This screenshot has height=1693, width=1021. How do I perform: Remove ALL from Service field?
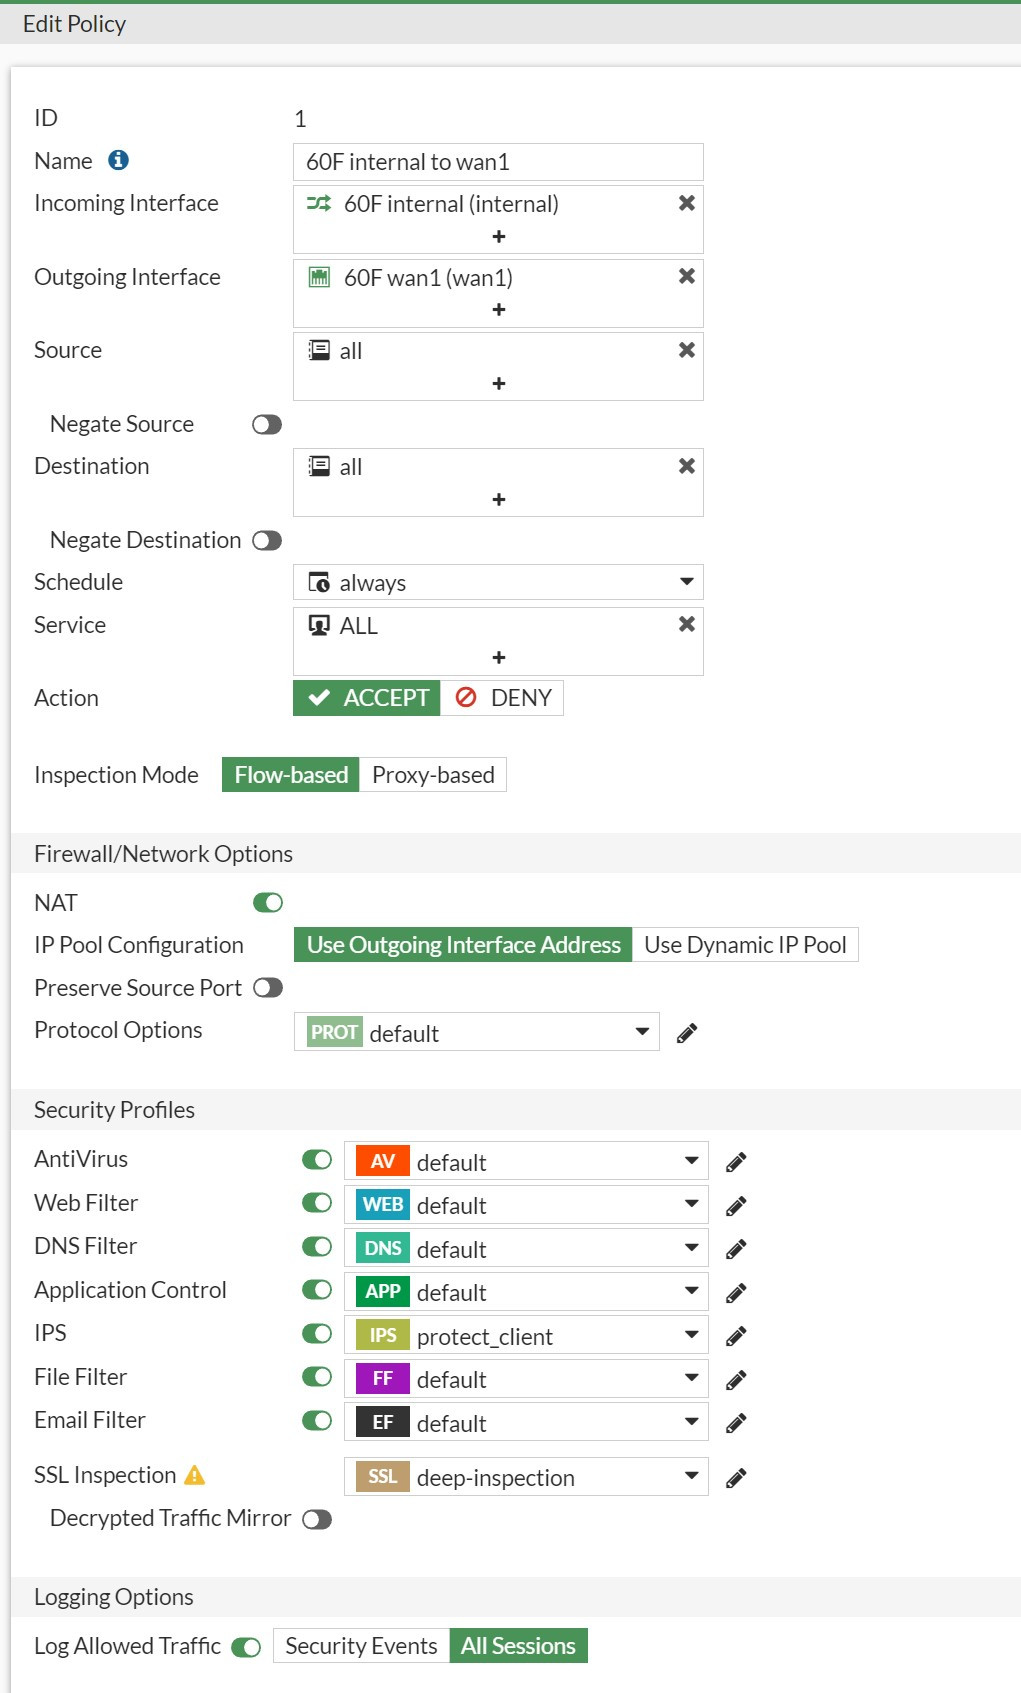point(686,624)
